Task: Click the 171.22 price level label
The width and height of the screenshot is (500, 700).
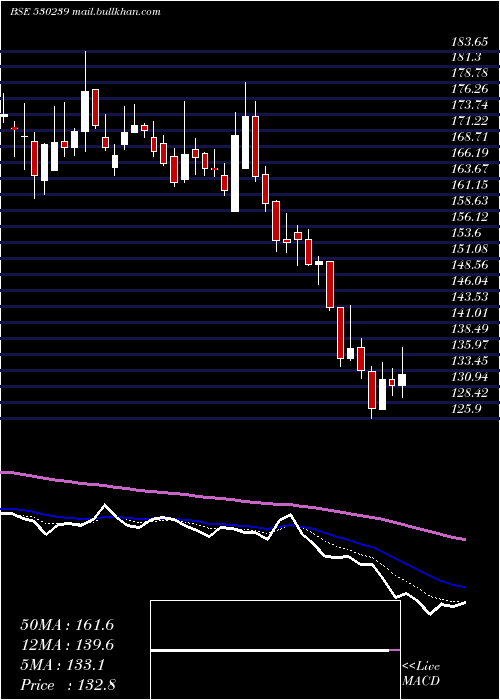Action: pos(470,121)
